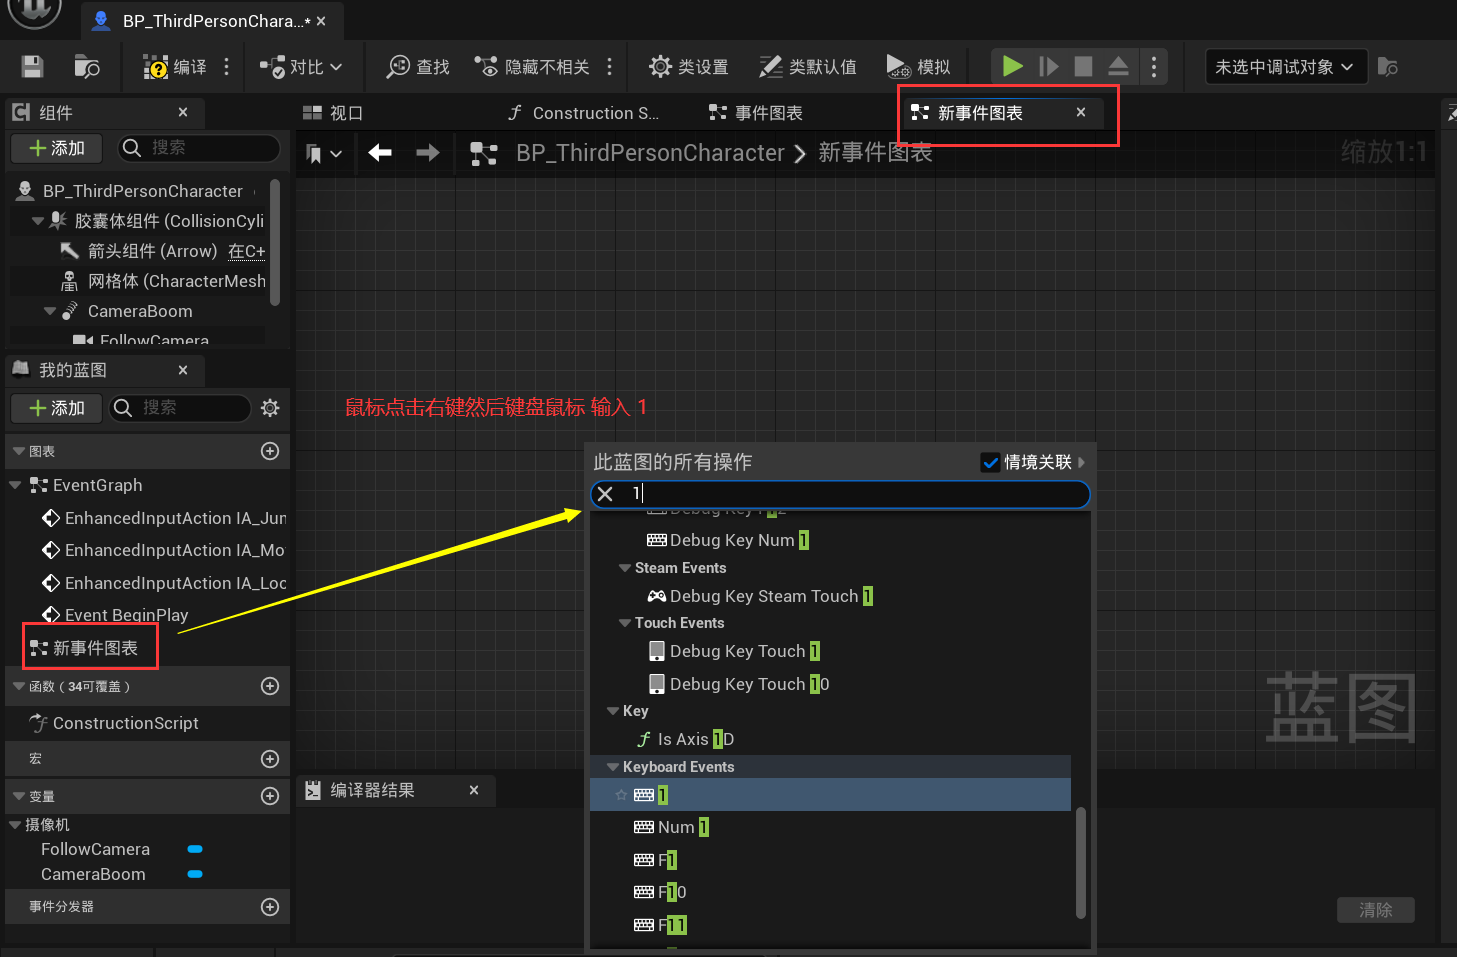This screenshot has height=957, width=1457.
Task: Click My Blueprint search field
Action: click(x=180, y=408)
